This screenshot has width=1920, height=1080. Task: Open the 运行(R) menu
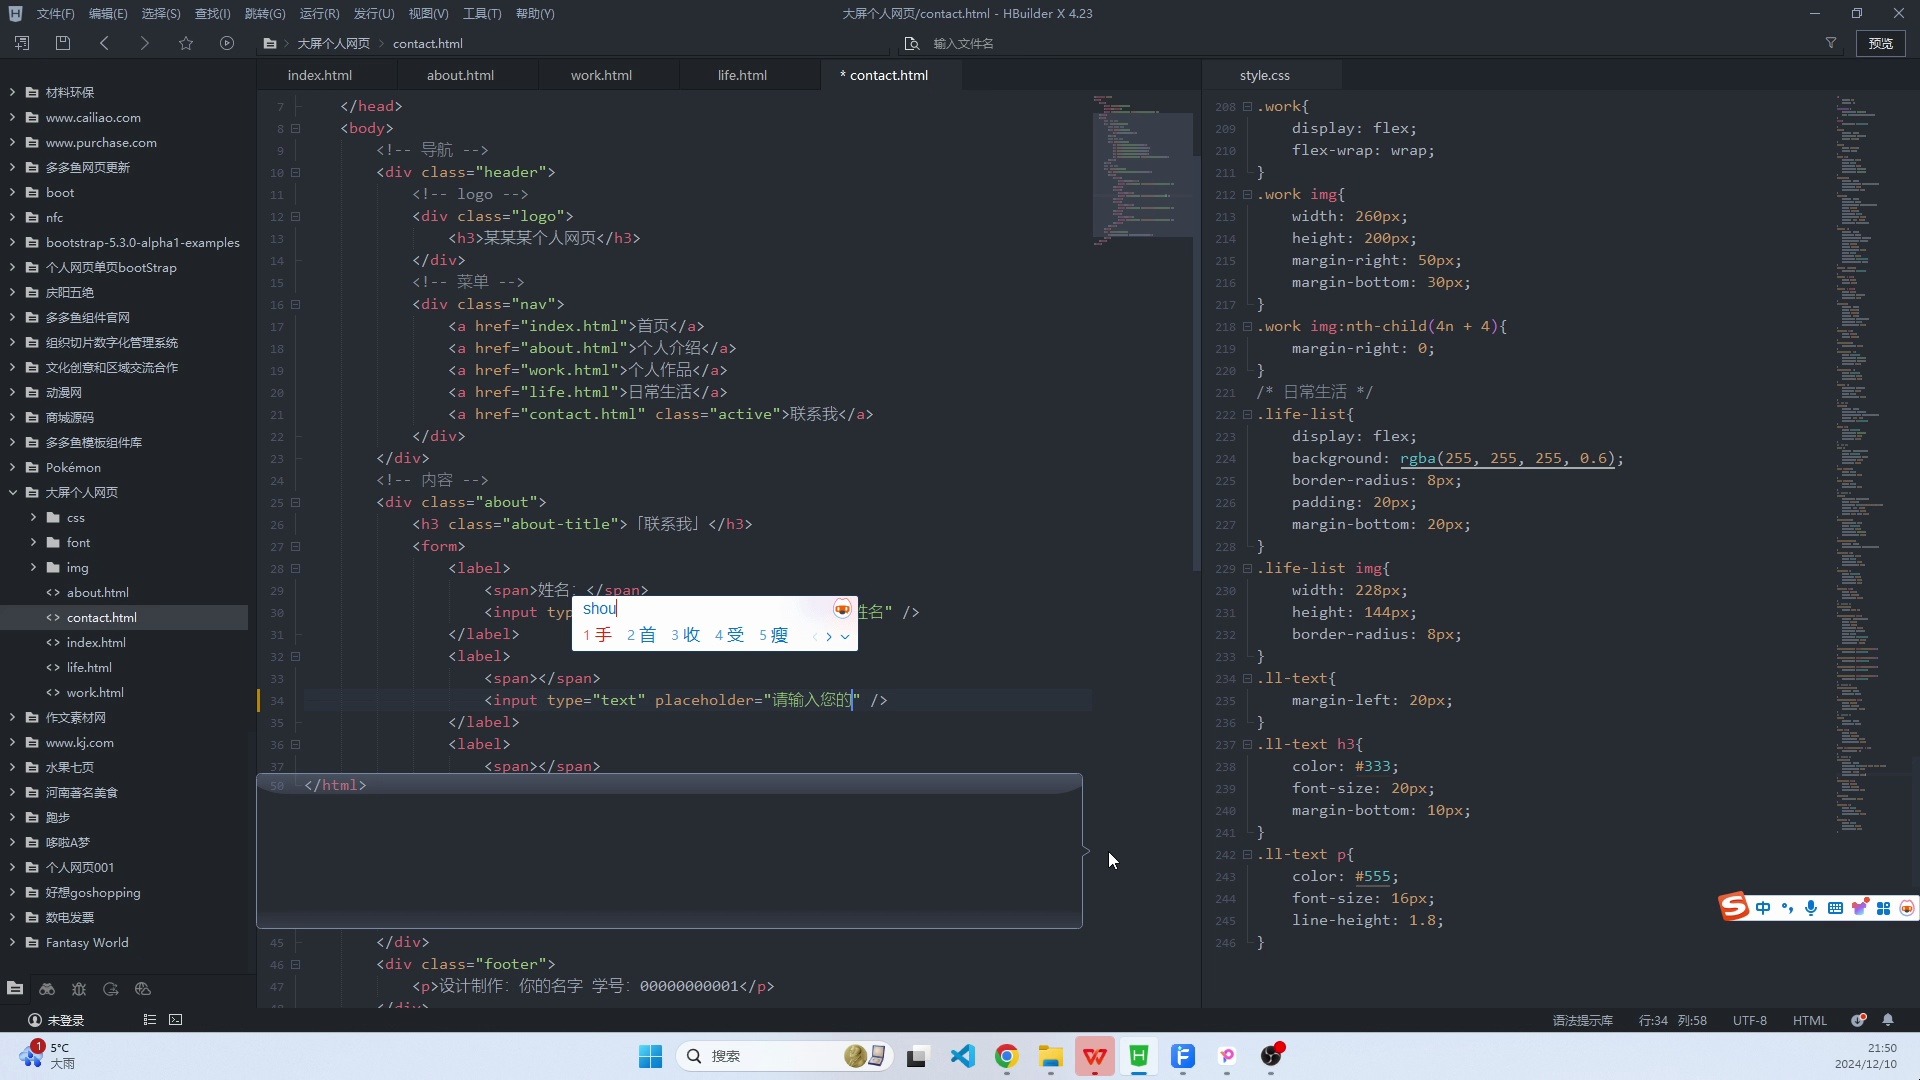[319, 13]
